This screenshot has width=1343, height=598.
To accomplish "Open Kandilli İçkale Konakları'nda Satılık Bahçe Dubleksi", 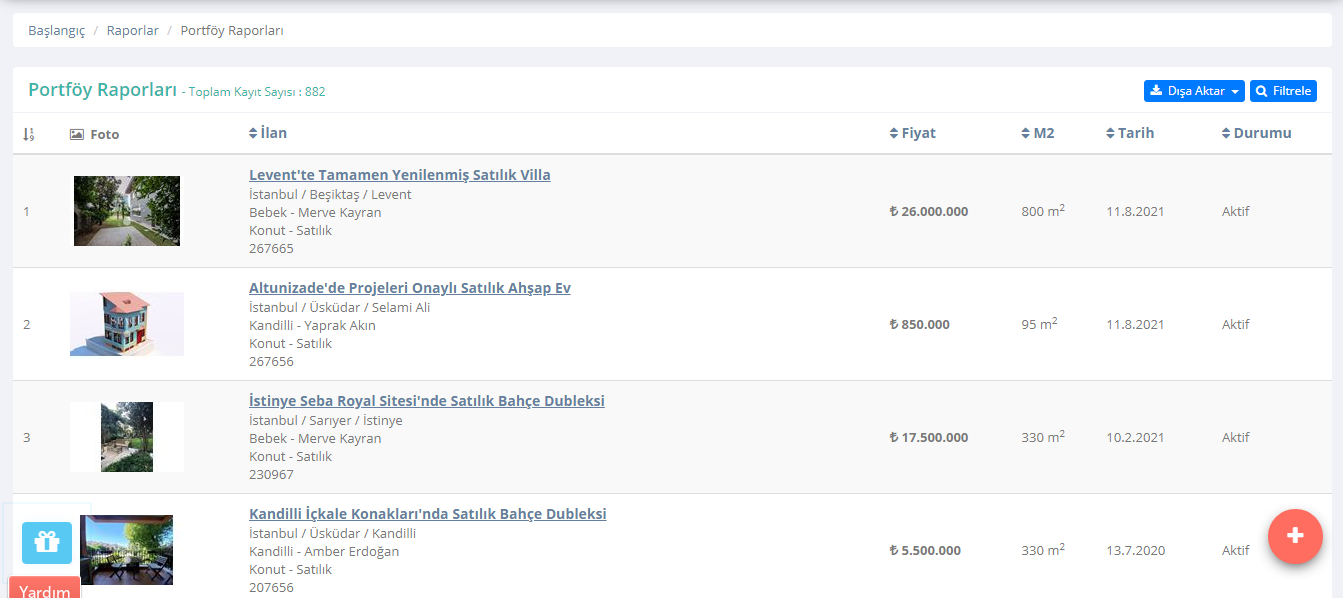I will pos(427,514).
